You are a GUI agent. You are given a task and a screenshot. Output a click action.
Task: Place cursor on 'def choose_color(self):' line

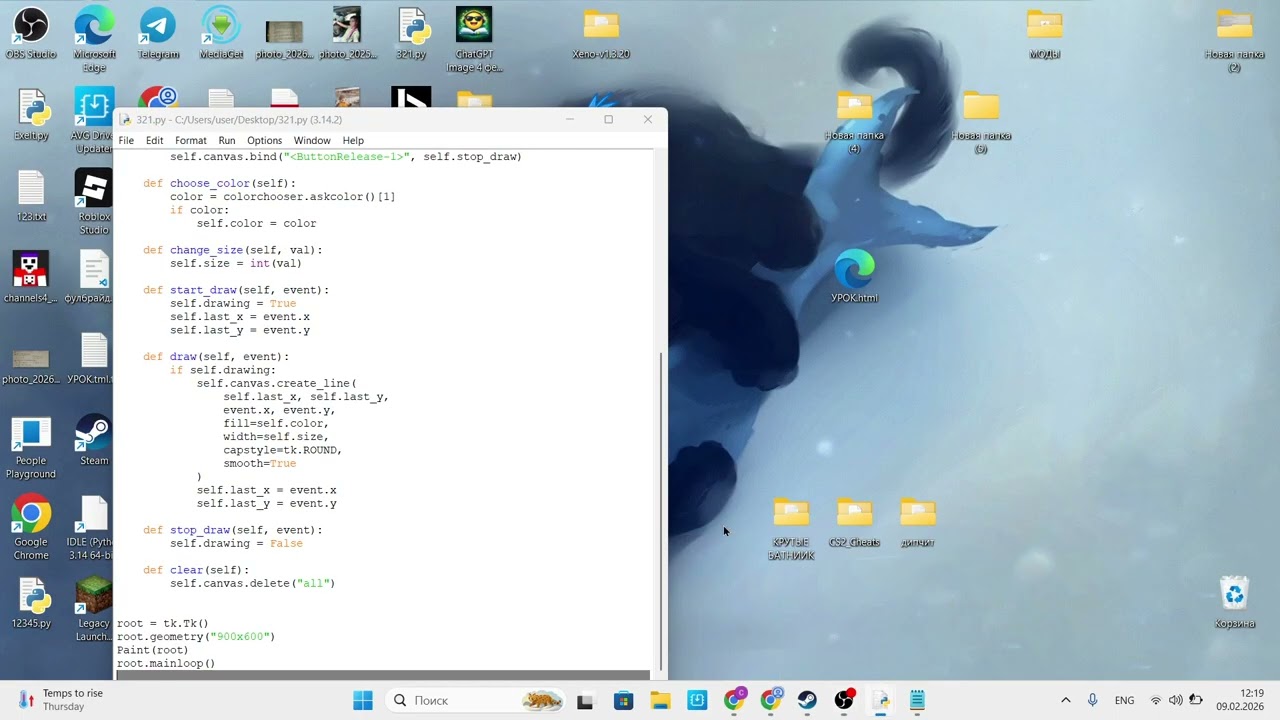click(x=219, y=184)
